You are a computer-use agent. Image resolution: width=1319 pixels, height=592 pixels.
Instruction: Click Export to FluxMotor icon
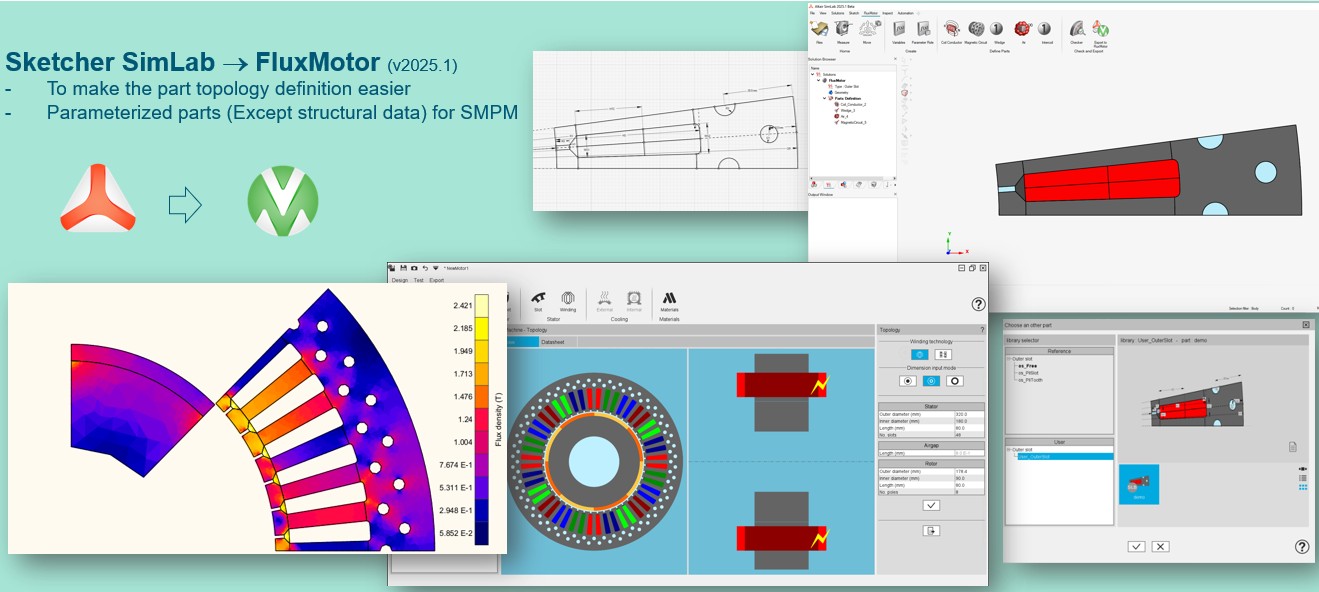click(x=1101, y=29)
